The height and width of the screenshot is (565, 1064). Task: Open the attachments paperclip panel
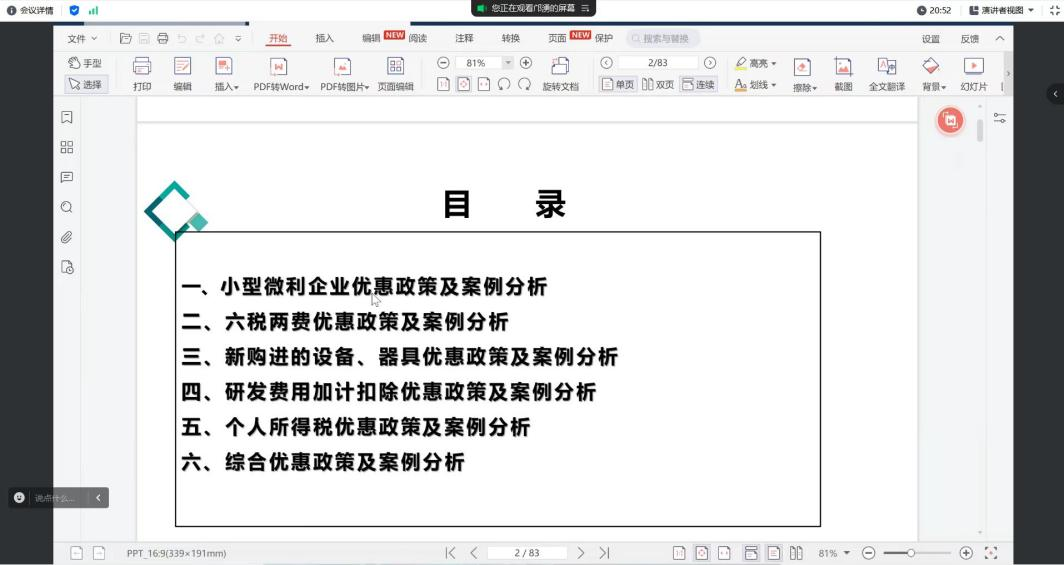pos(67,237)
